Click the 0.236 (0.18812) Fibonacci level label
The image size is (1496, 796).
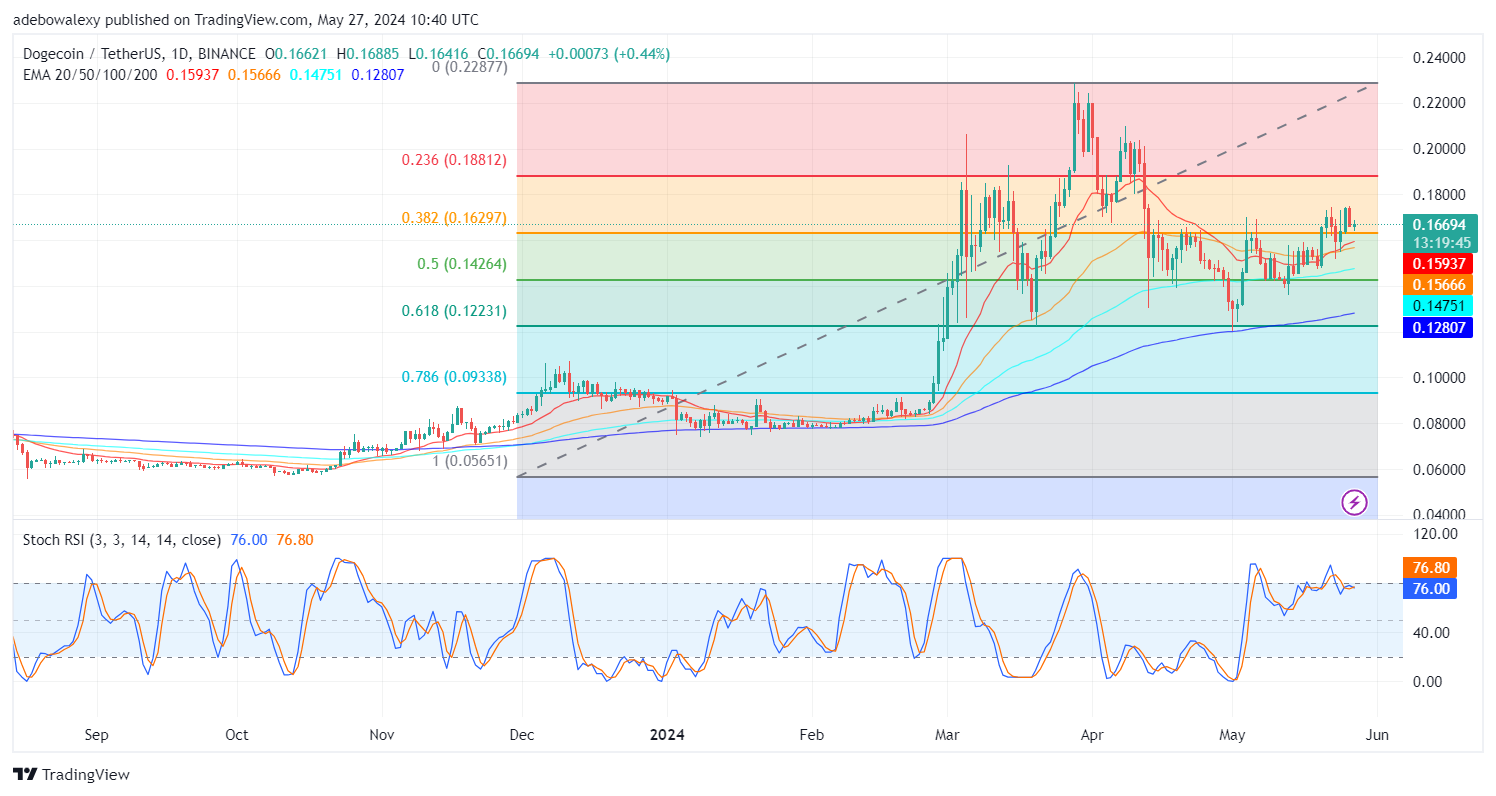(453, 160)
